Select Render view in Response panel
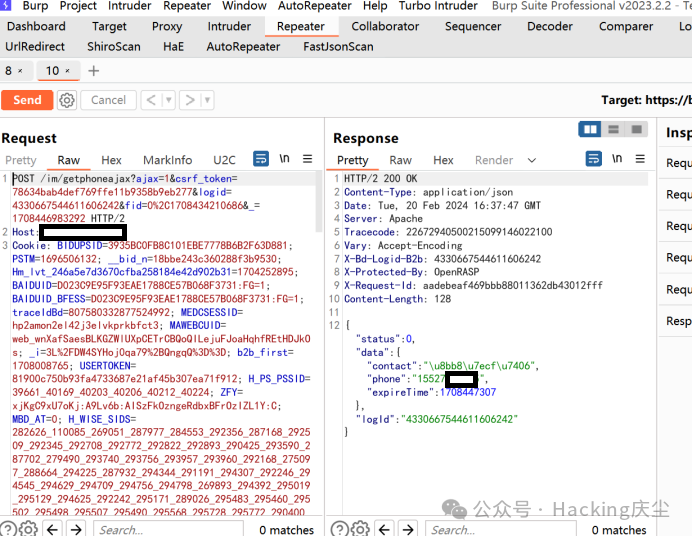692x537 pixels. tap(494, 160)
